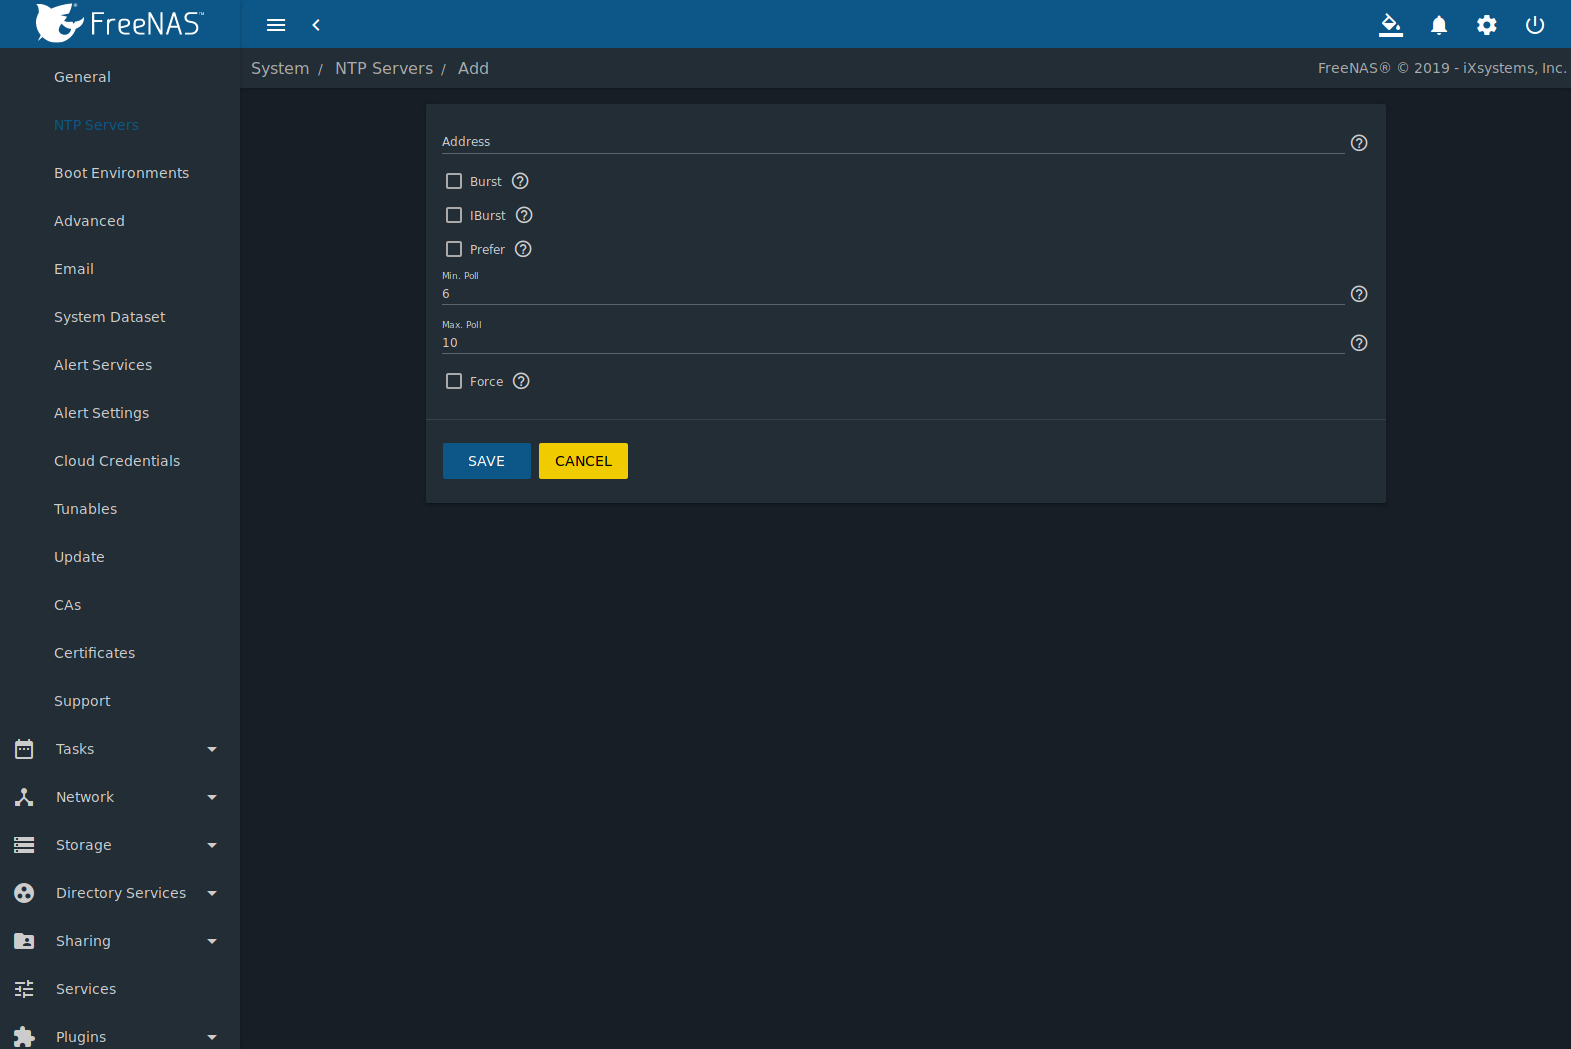Open the notifications bell

click(x=1439, y=25)
